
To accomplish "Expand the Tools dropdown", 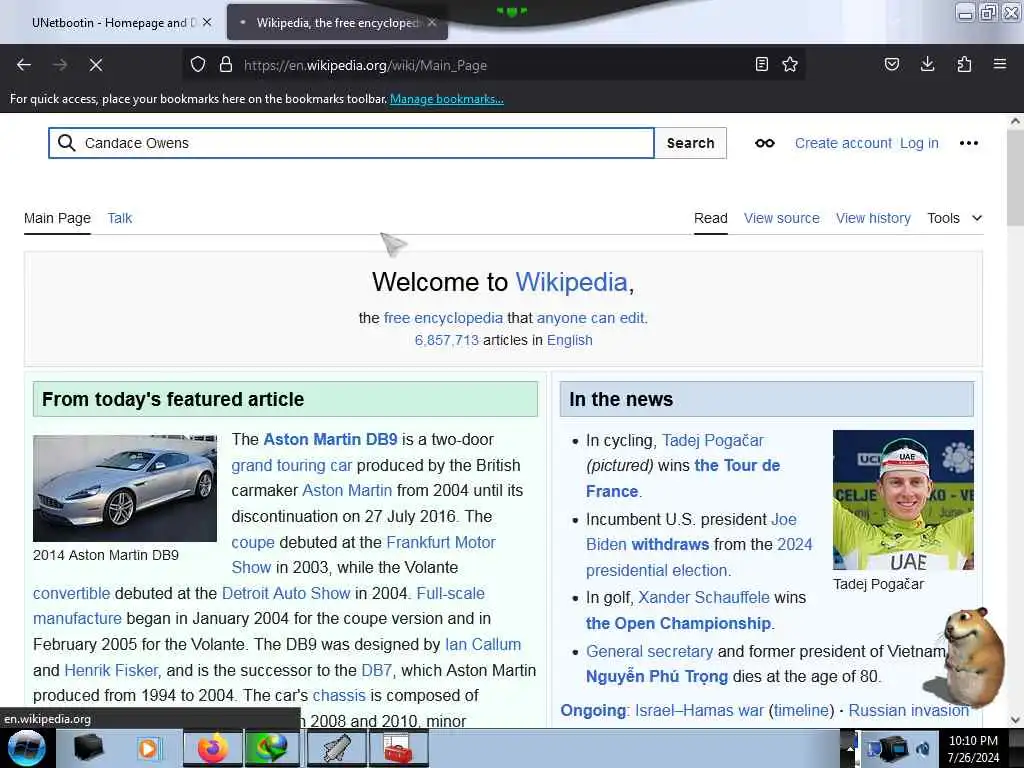I will pyautogui.click(x=954, y=218).
